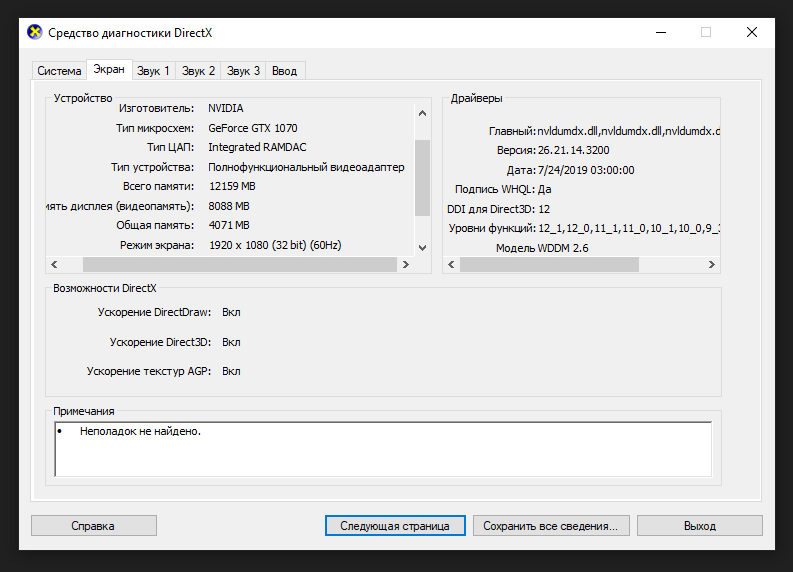Click left arrow of Драйверы horizontal scrollbar
This screenshot has height=572, width=793.
pos(451,265)
